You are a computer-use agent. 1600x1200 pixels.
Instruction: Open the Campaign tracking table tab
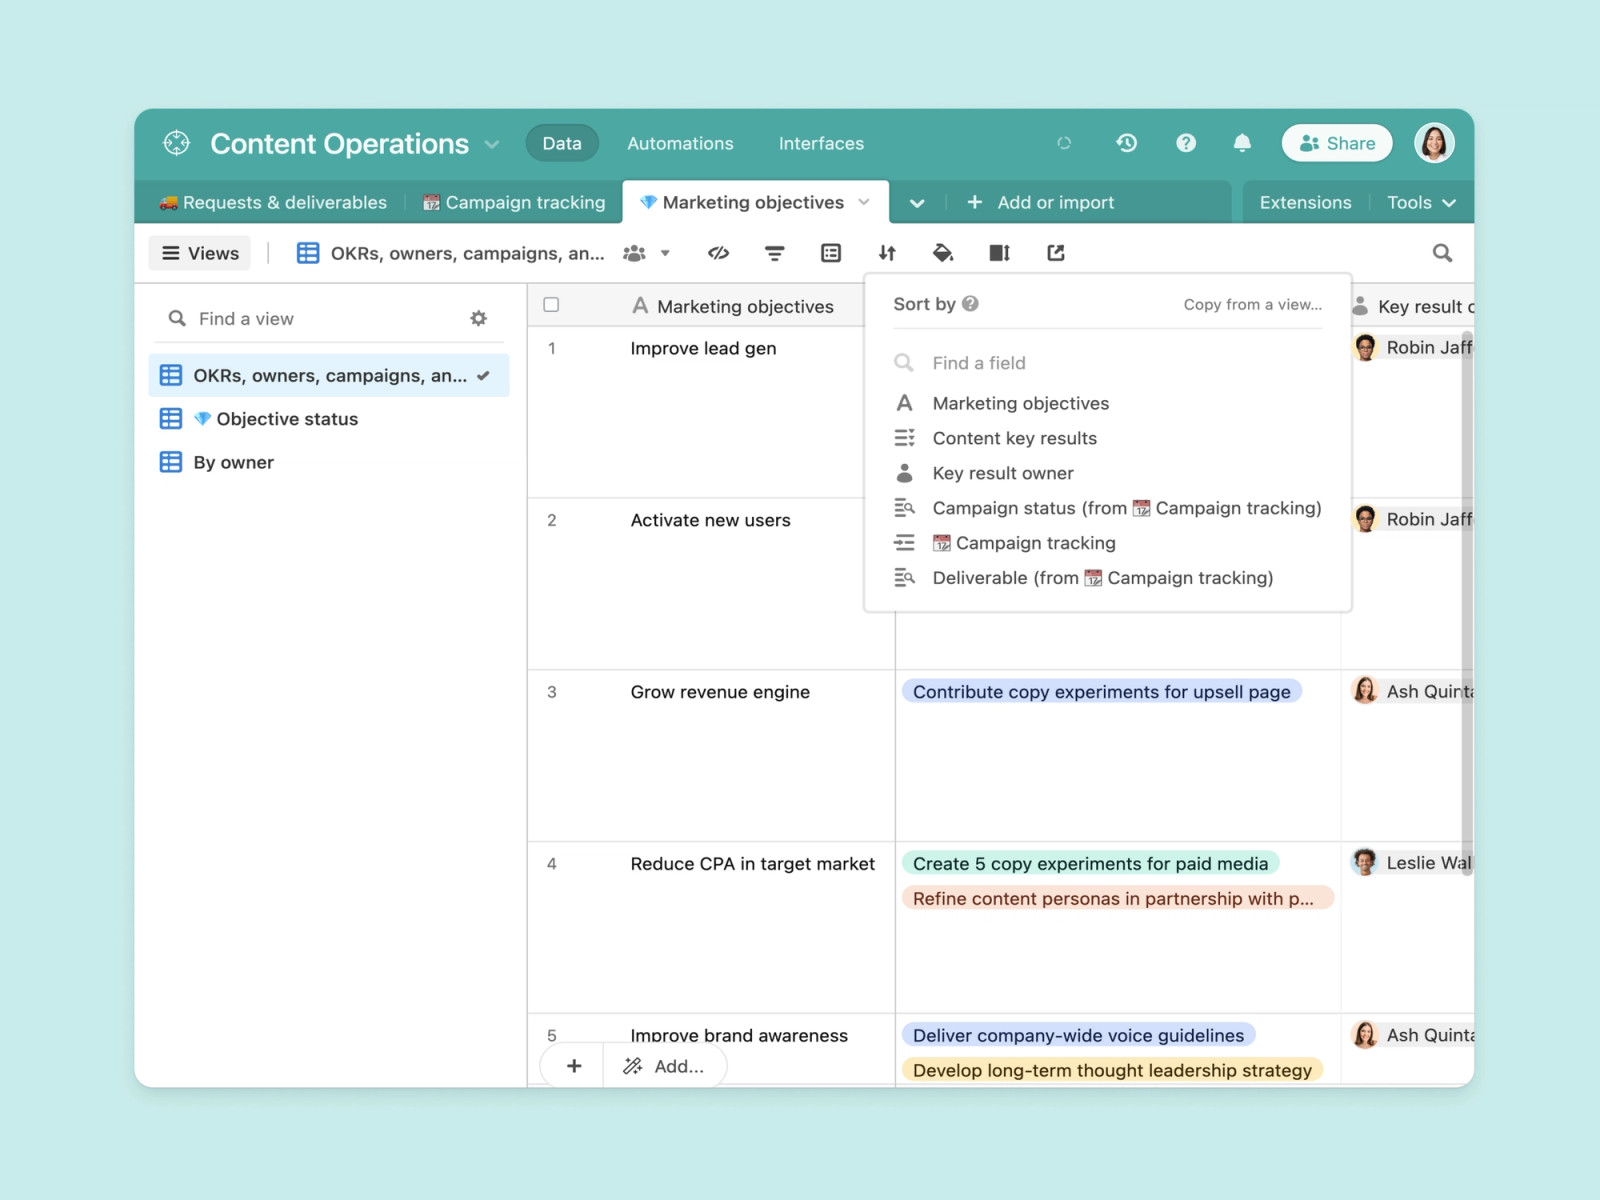point(514,202)
